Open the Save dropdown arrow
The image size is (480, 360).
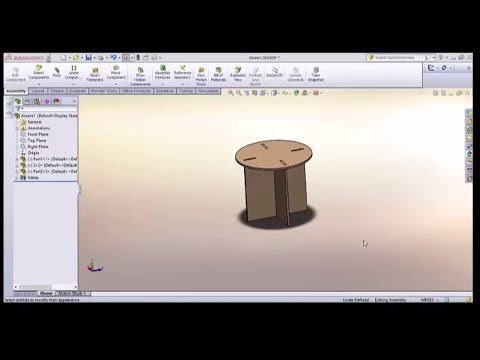94,58
